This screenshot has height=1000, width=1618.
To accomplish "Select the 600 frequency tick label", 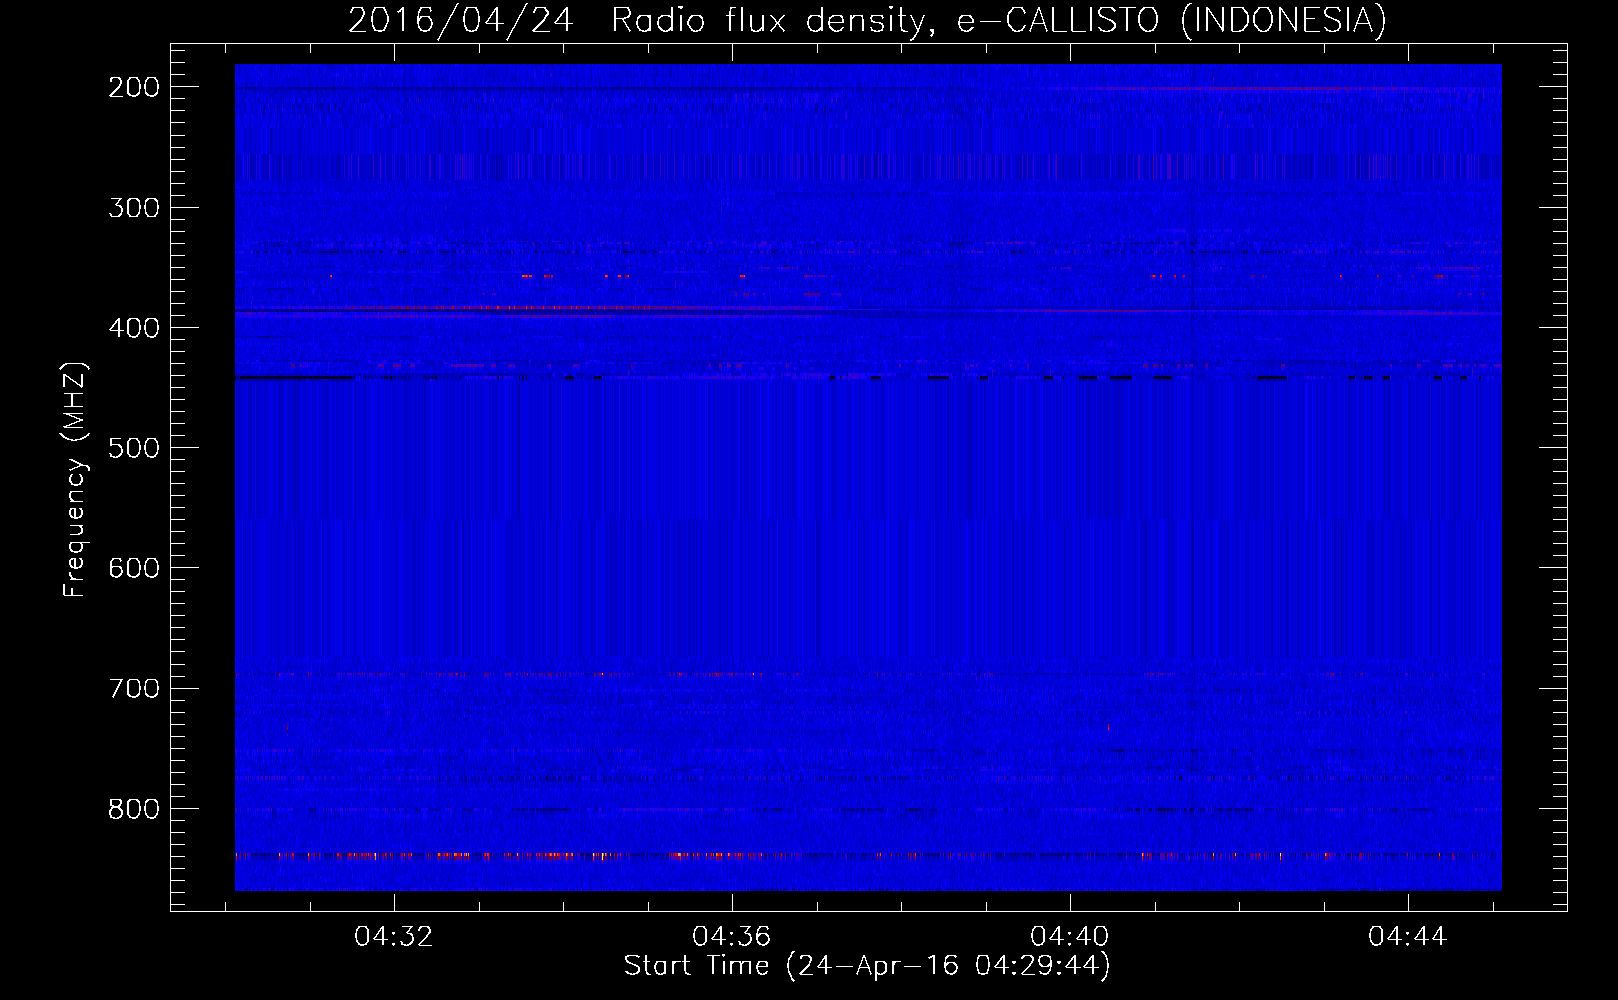I will pos(134,568).
